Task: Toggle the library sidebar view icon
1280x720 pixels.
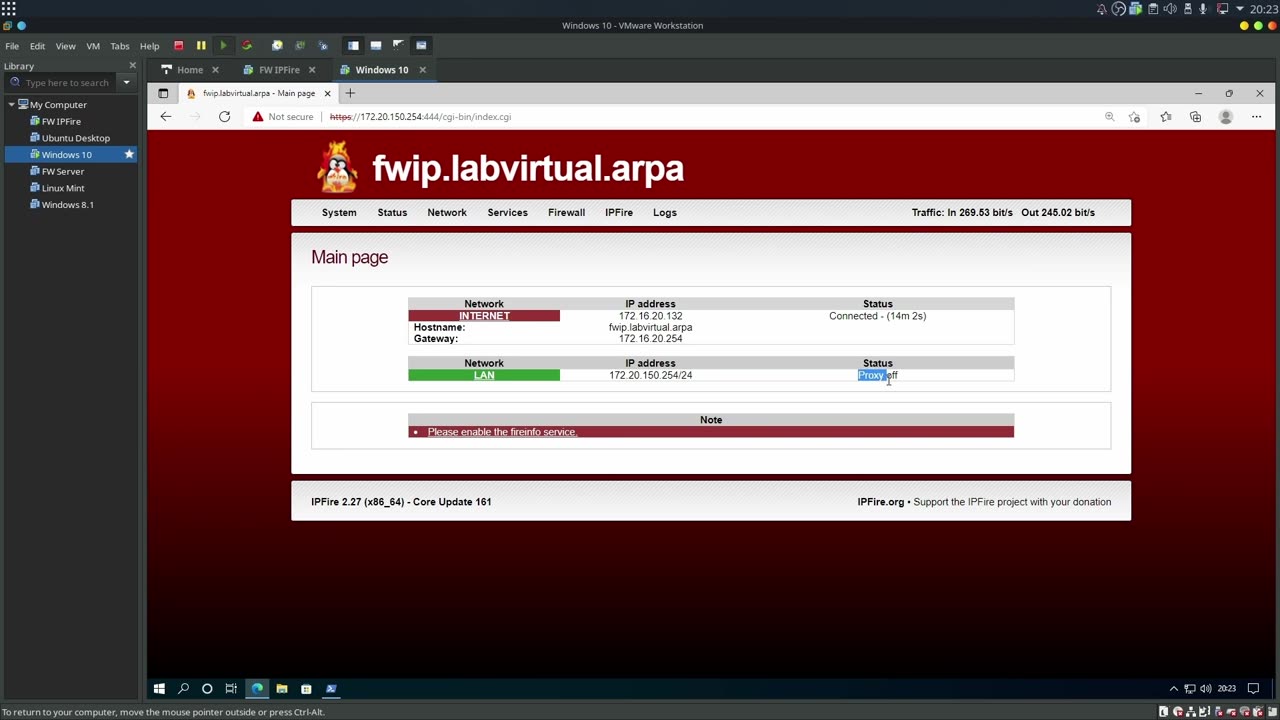Action: (353, 45)
